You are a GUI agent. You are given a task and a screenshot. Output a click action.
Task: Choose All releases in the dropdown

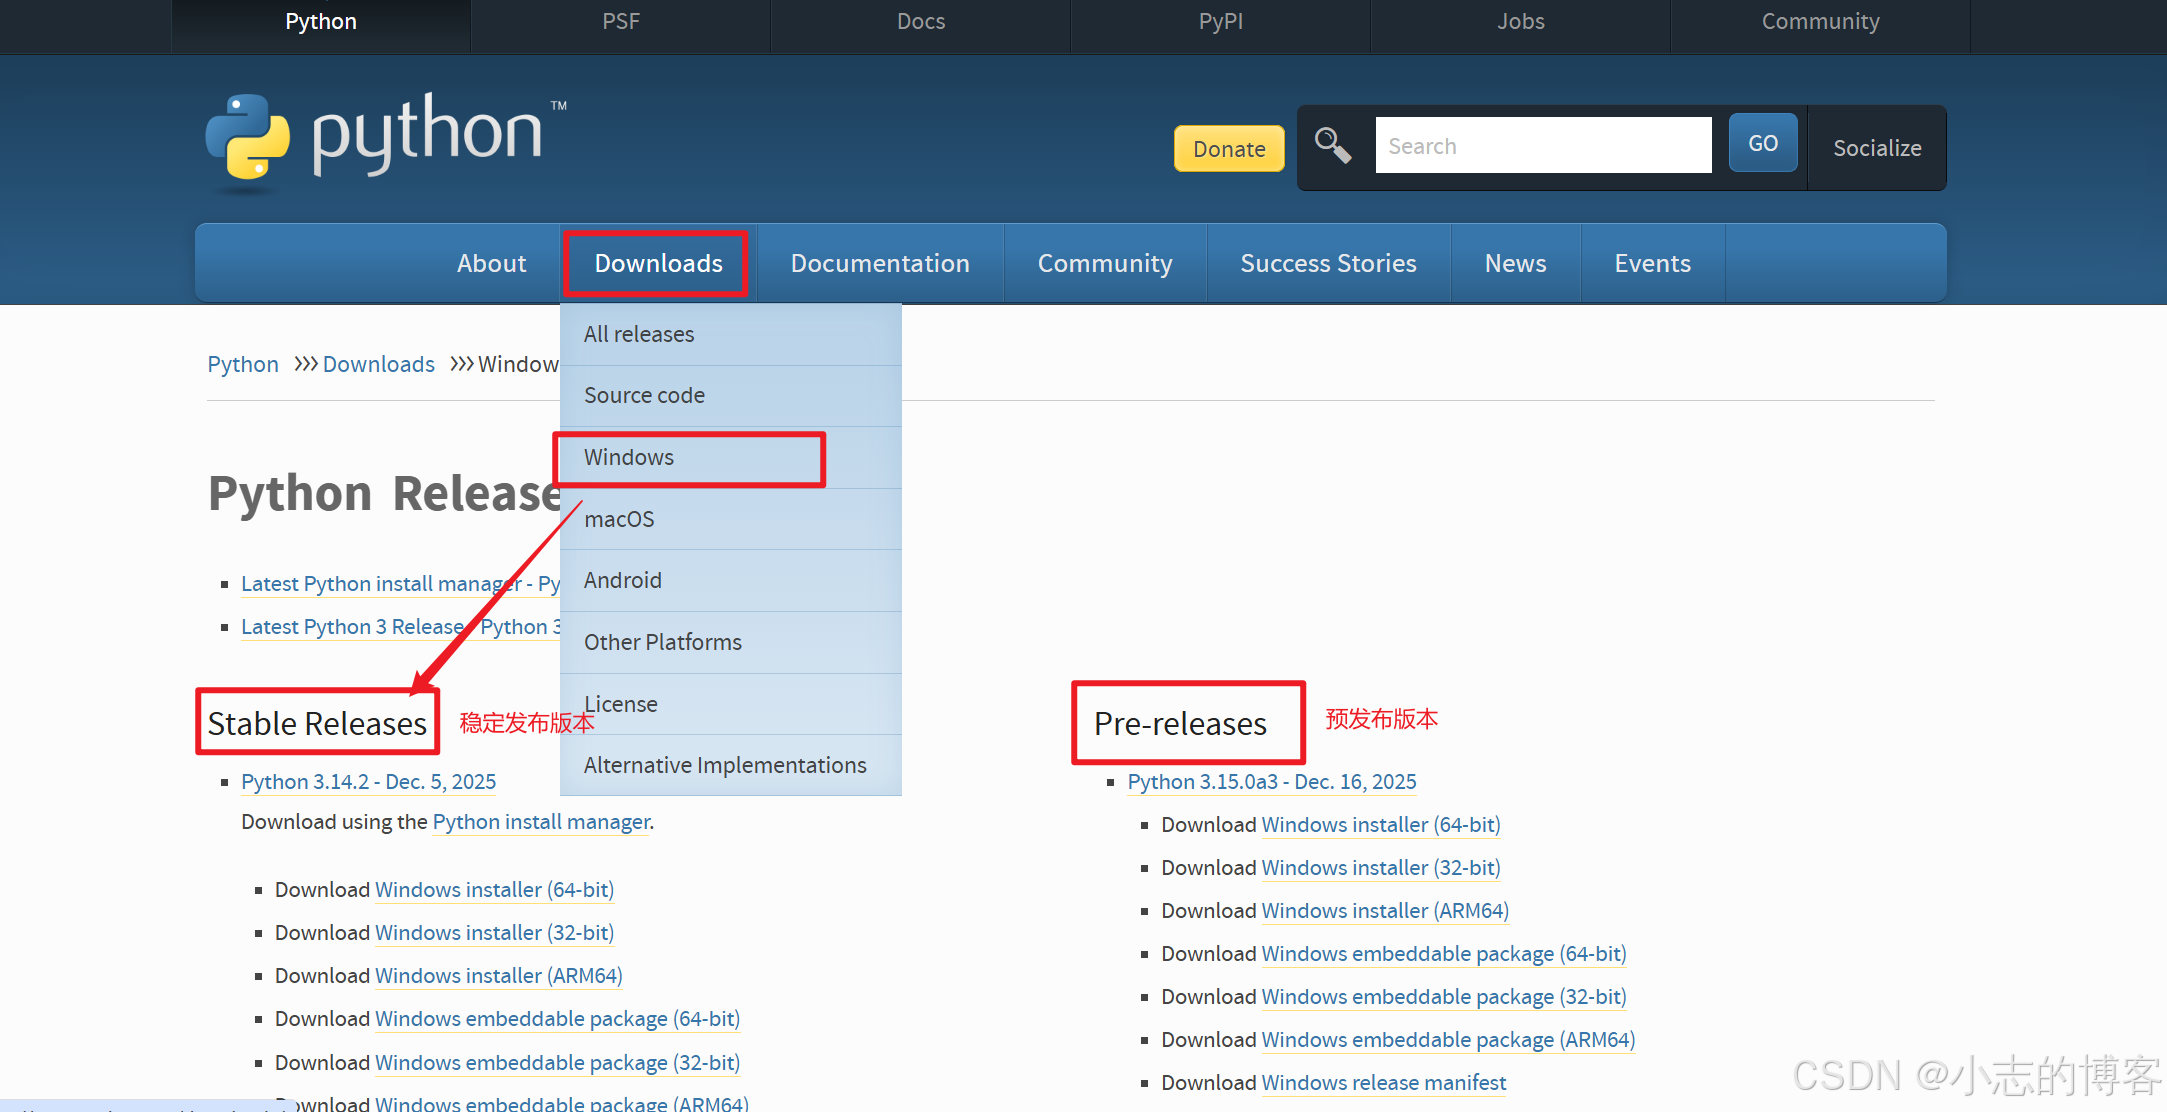coord(639,334)
